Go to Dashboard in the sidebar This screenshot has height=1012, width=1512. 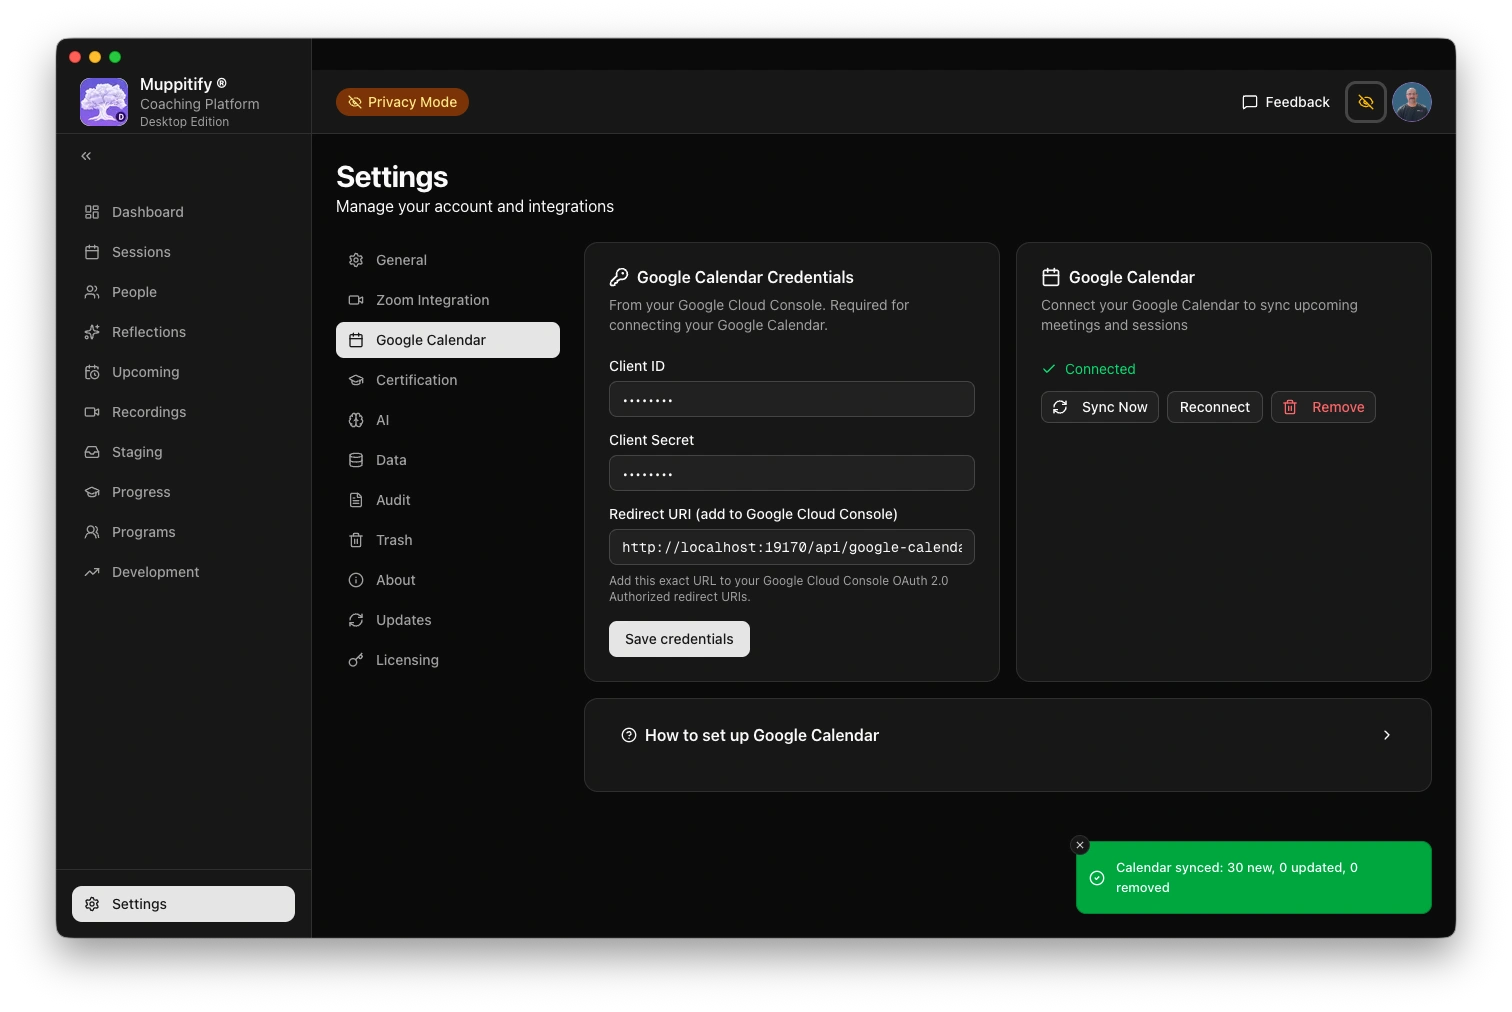[147, 212]
